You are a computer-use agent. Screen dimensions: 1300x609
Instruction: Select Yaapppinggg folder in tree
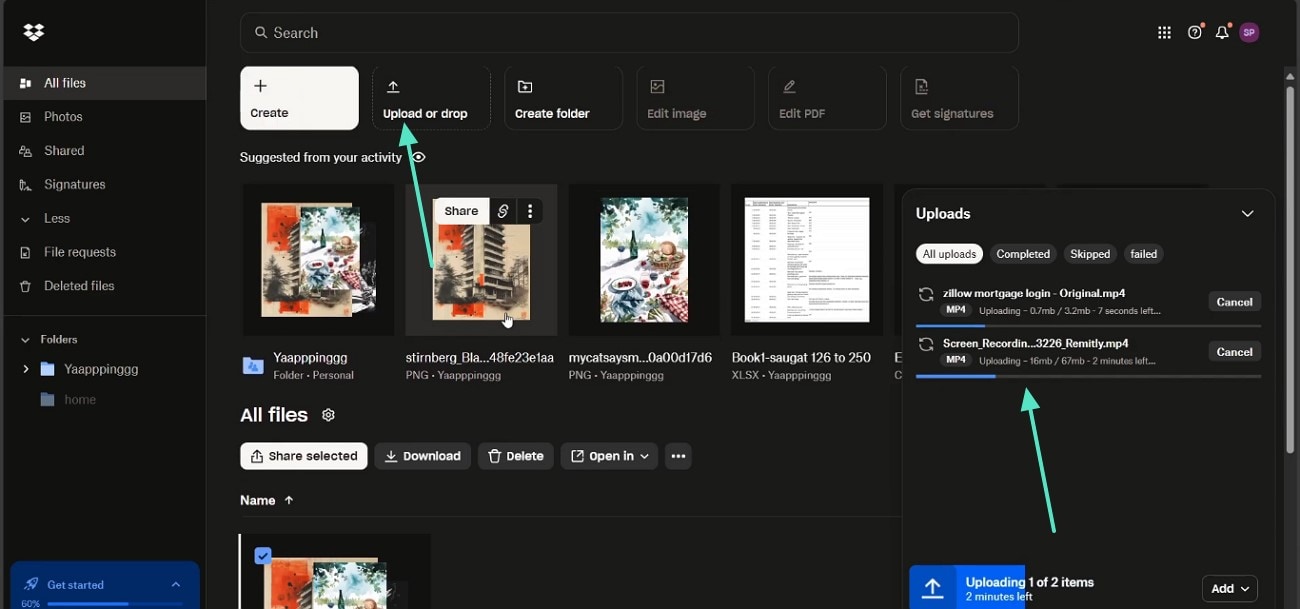(101, 369)
